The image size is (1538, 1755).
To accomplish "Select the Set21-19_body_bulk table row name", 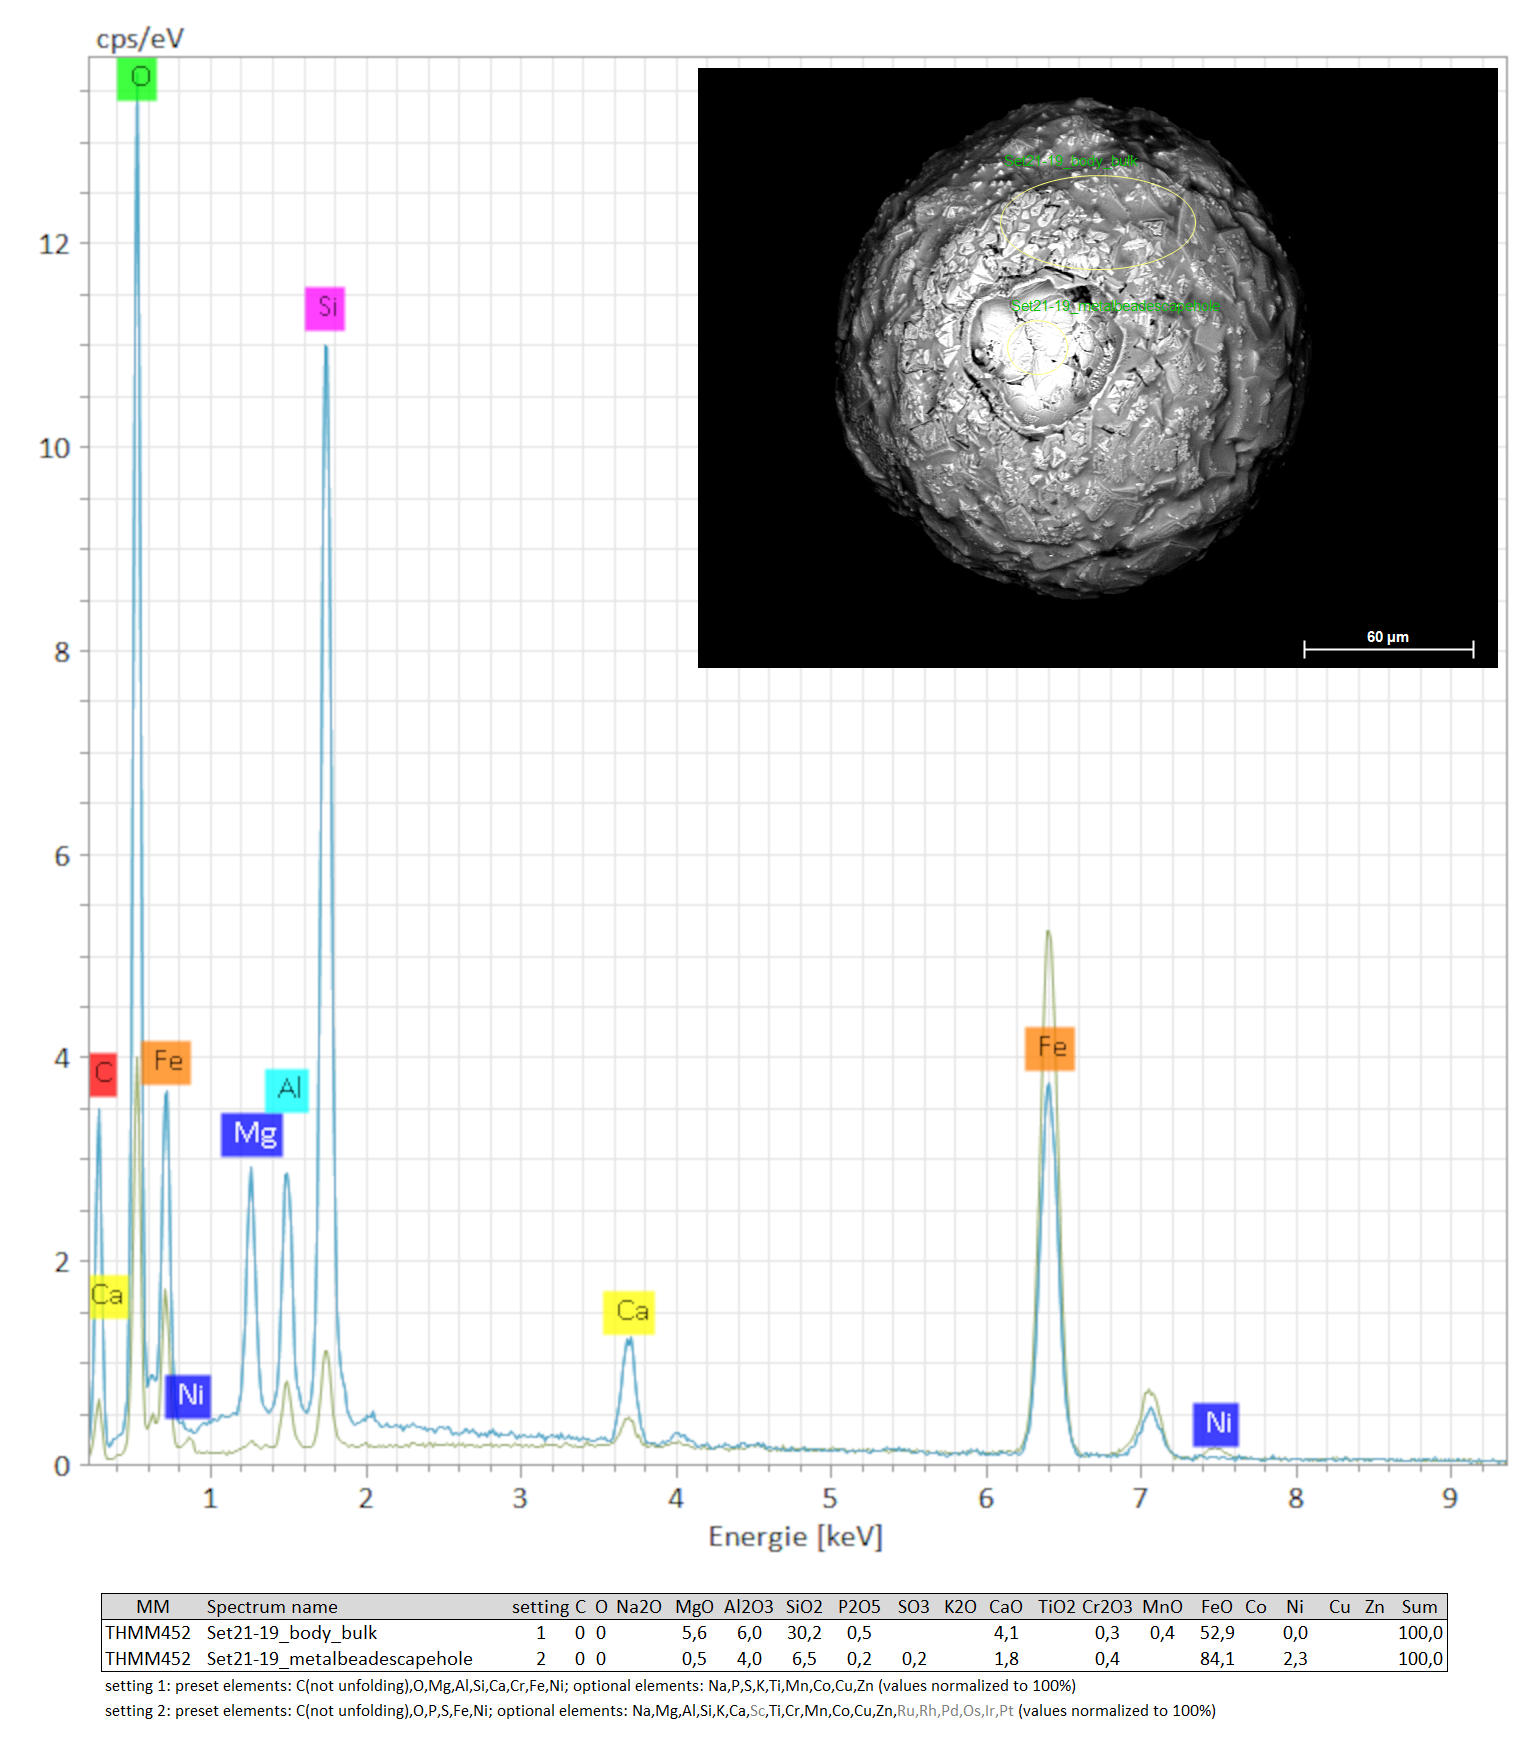I will (x=291, y=1632).
